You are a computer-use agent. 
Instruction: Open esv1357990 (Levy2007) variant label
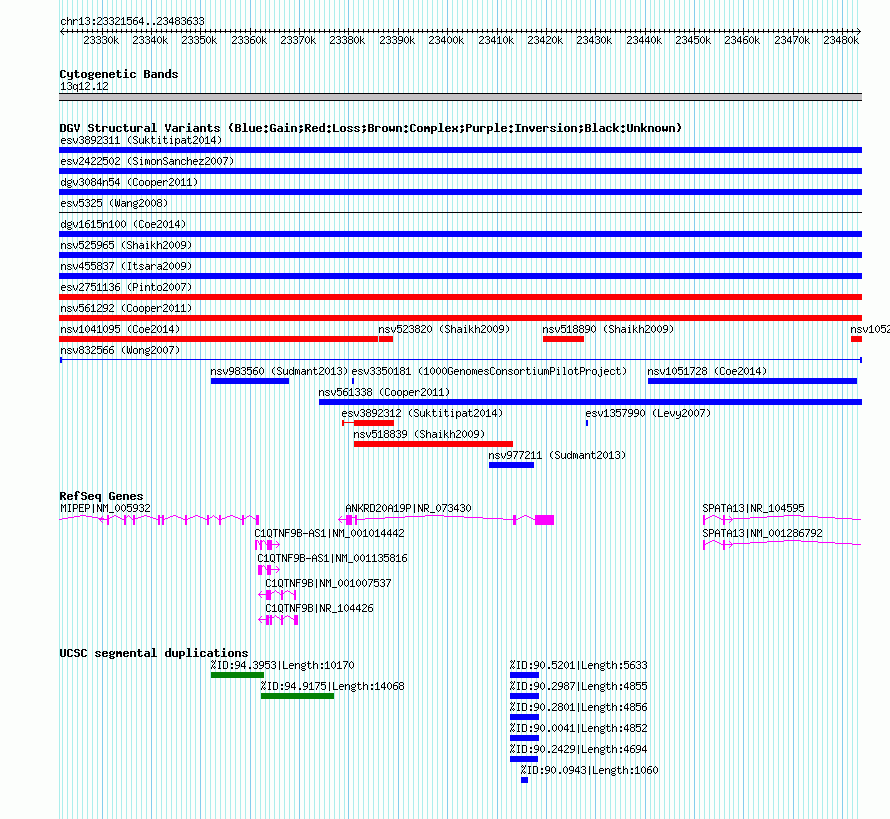(x=648, y=413)
